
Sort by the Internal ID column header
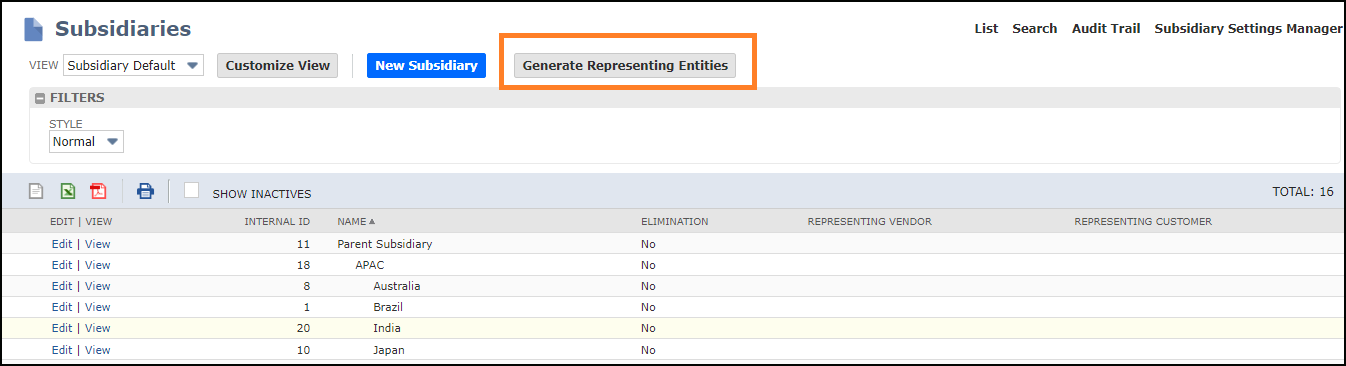coord(277,221)
